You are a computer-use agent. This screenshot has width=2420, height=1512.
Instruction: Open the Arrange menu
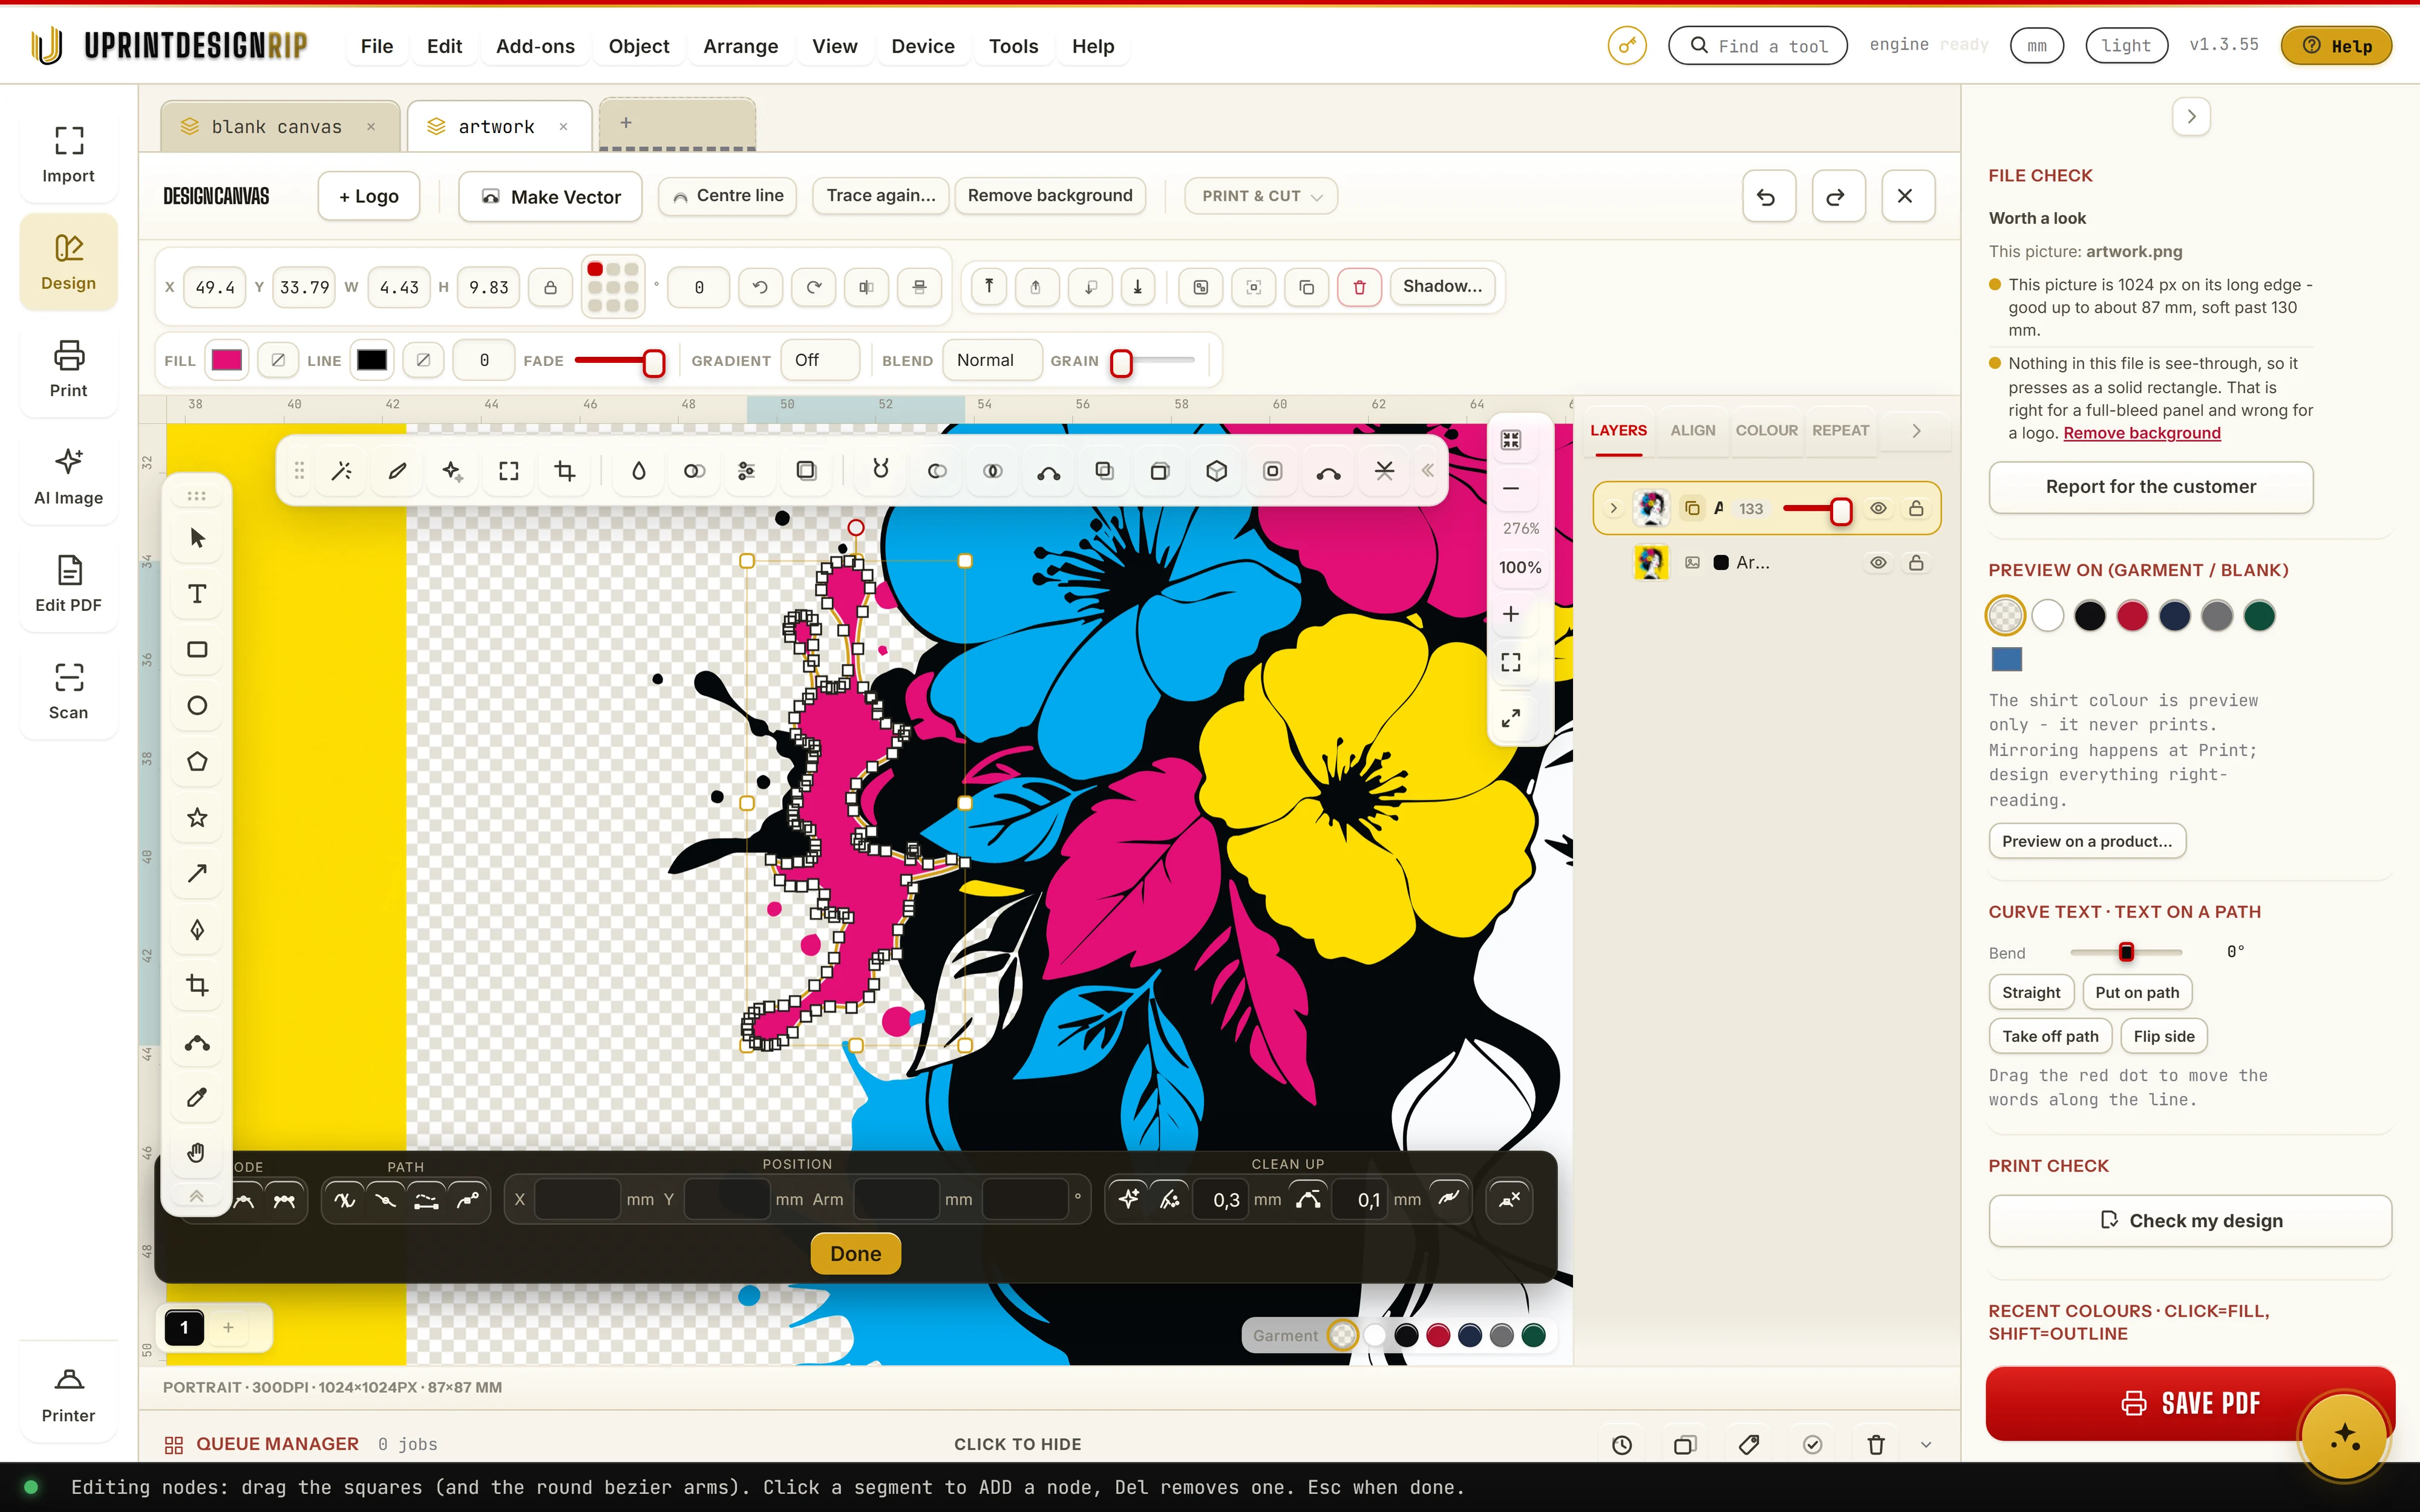click(x=740, y=46)
